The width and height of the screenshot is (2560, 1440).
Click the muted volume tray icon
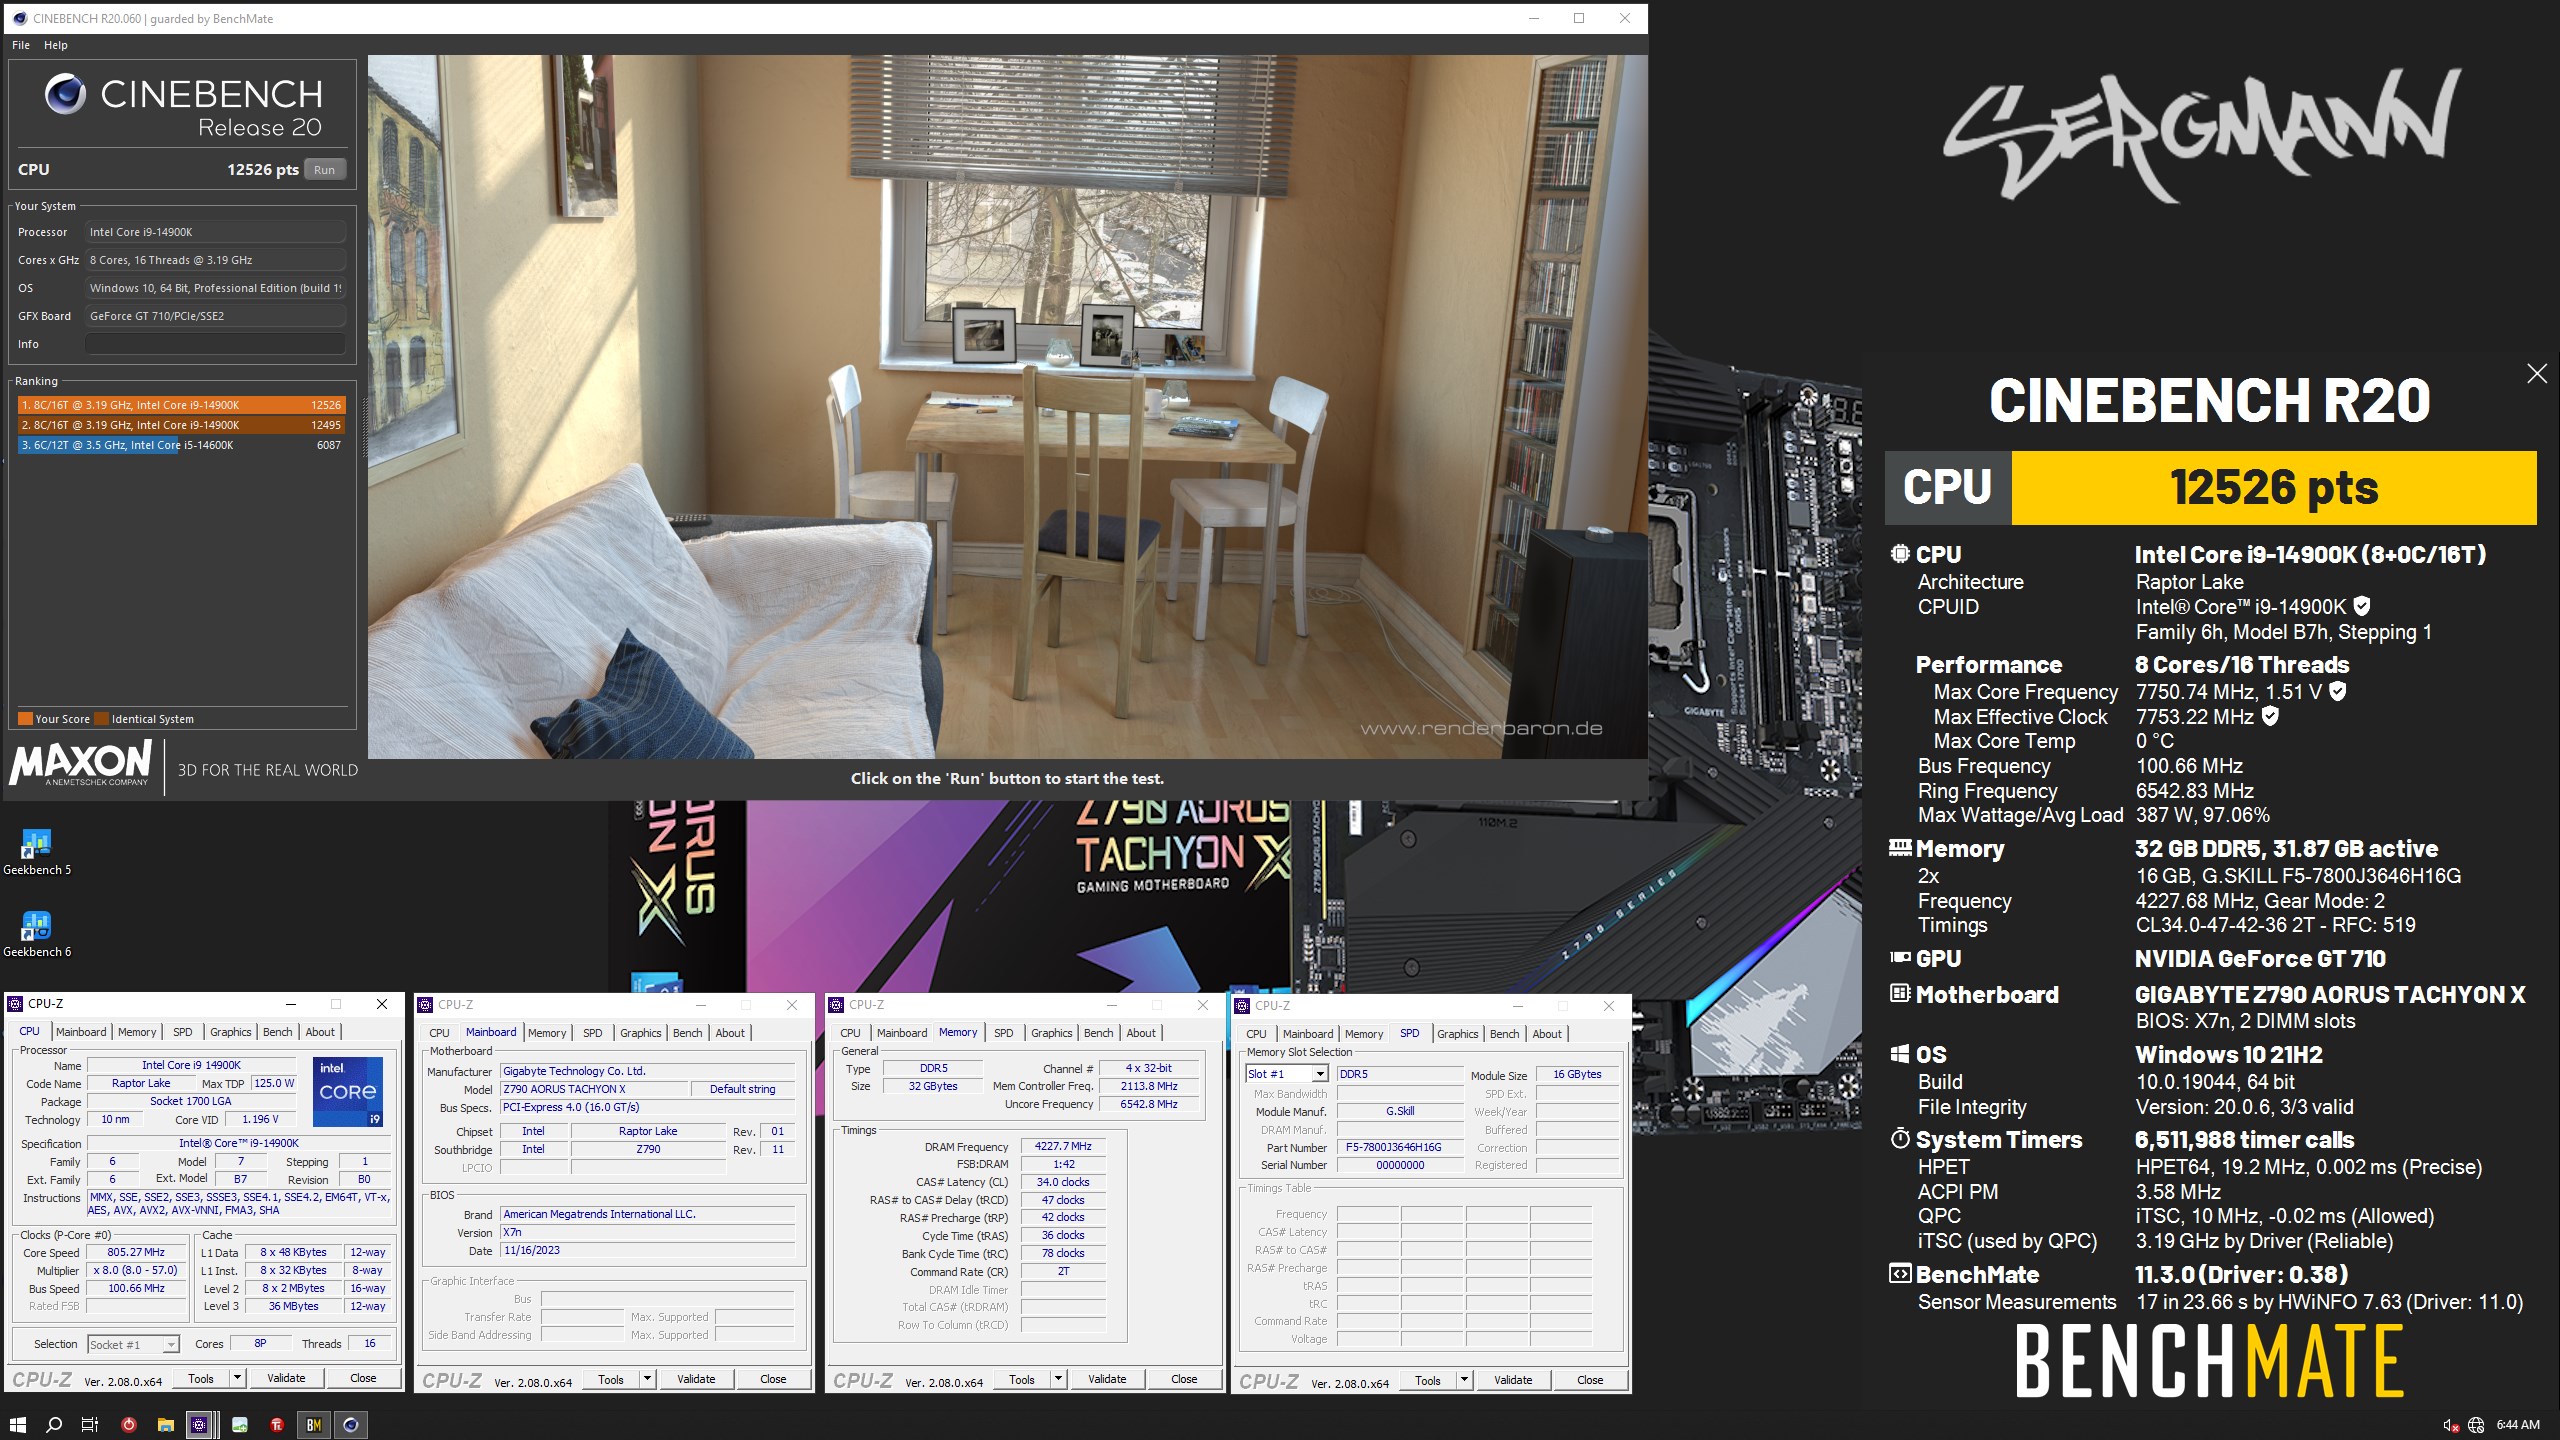point(2450,1425)
